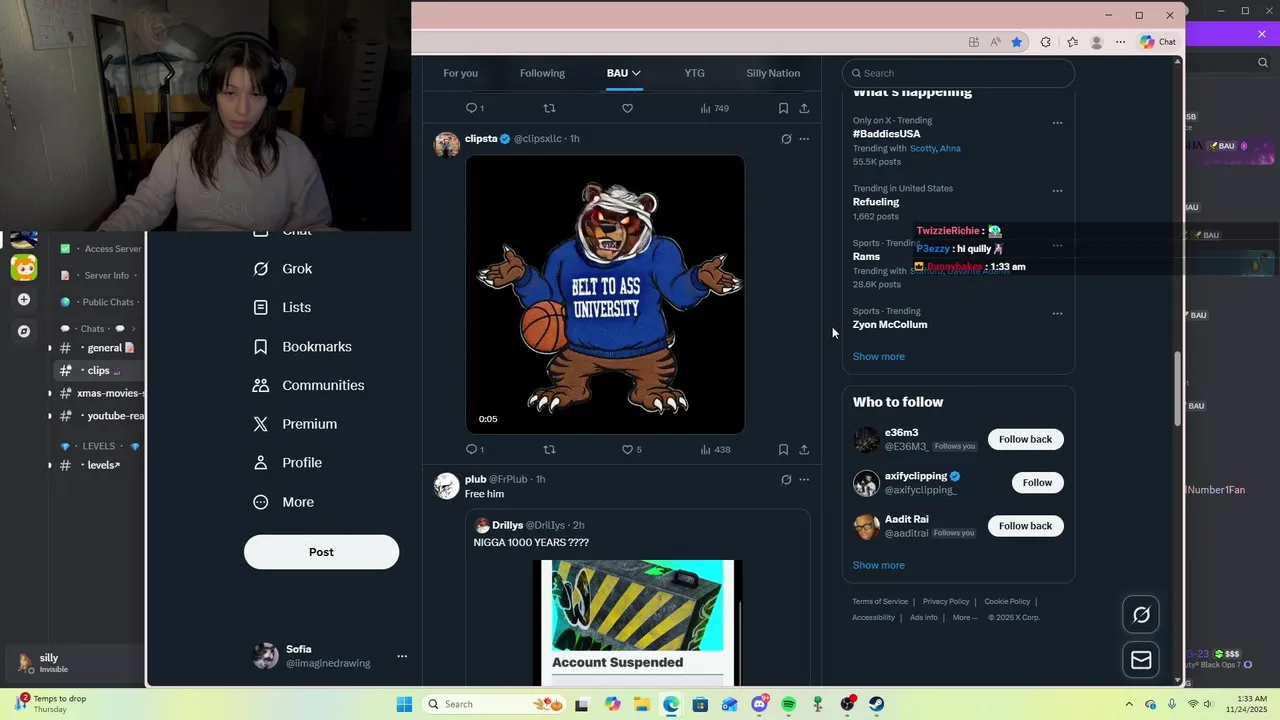Open more options on plub post
This screenshot has height=720, width=1280.
click(x=804, y=480)
